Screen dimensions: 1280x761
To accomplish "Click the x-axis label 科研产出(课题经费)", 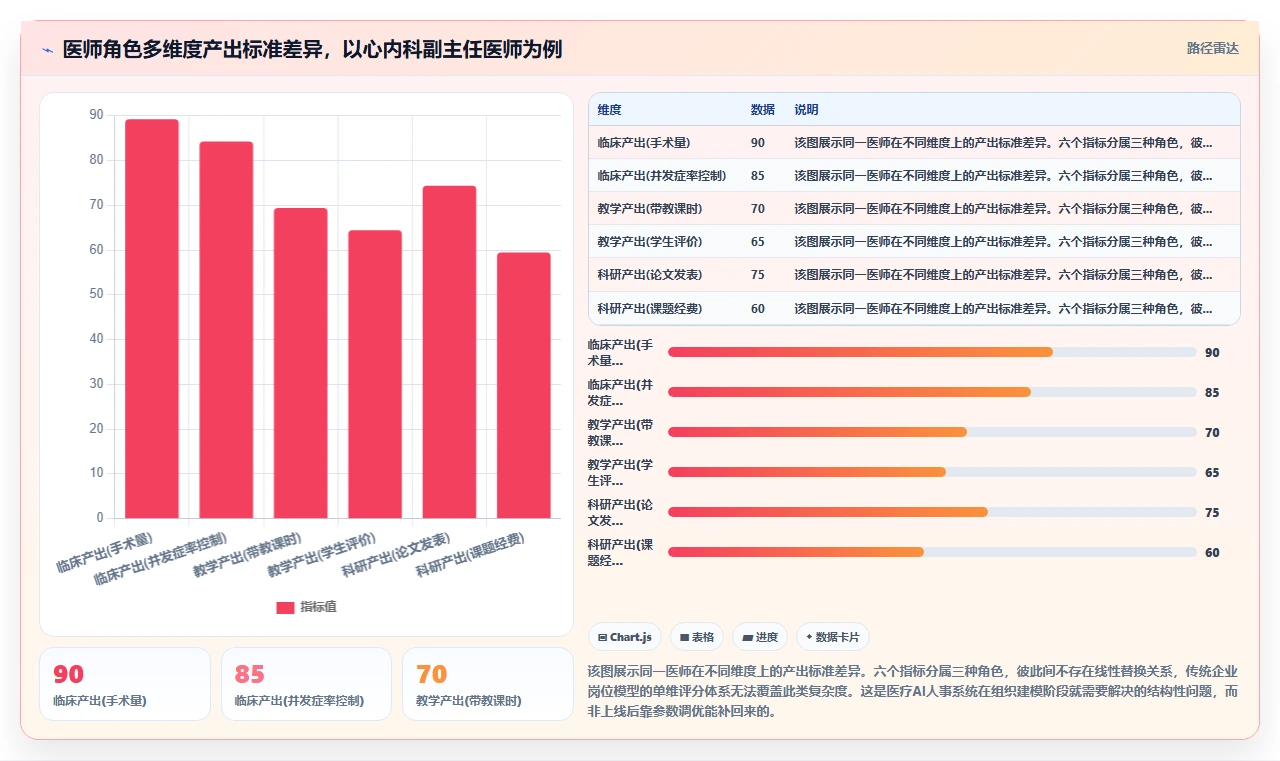I will pos(470,555).
